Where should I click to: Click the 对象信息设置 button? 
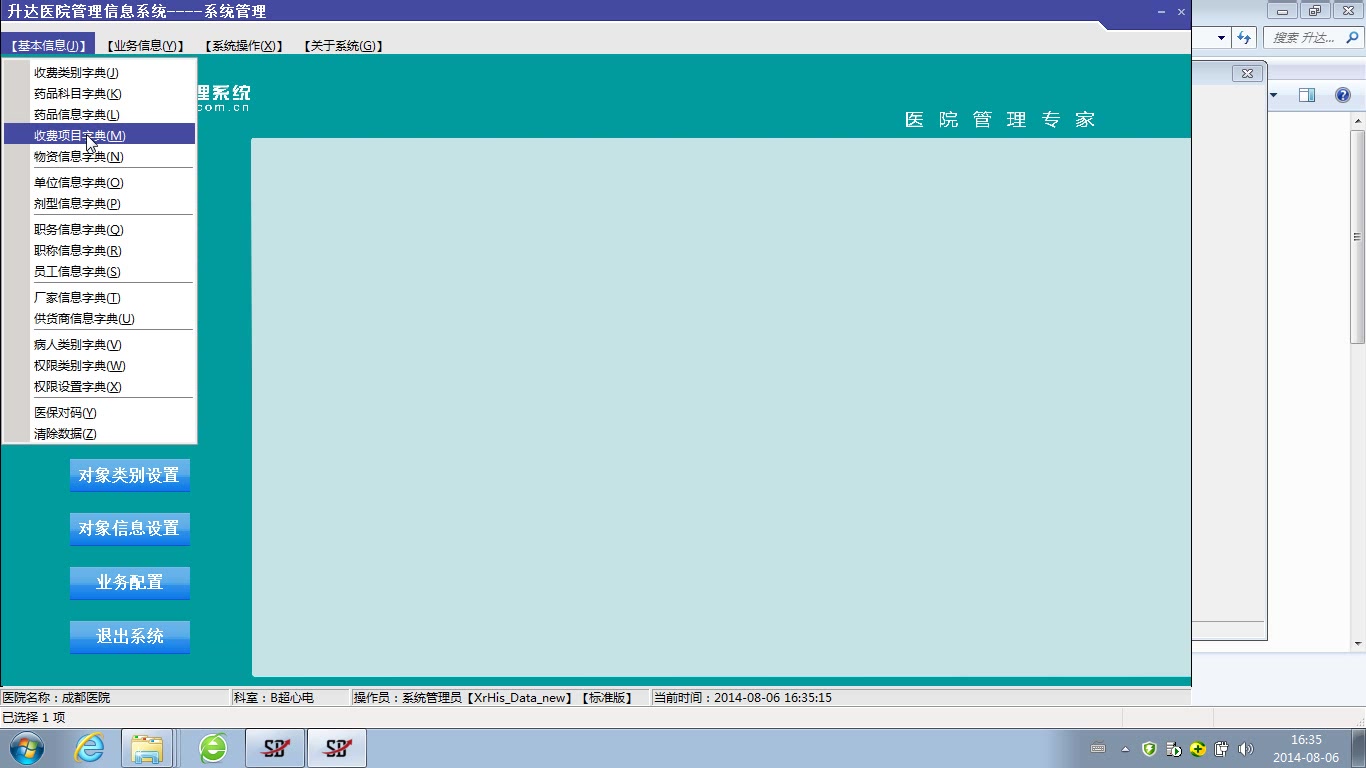[129, 528]
